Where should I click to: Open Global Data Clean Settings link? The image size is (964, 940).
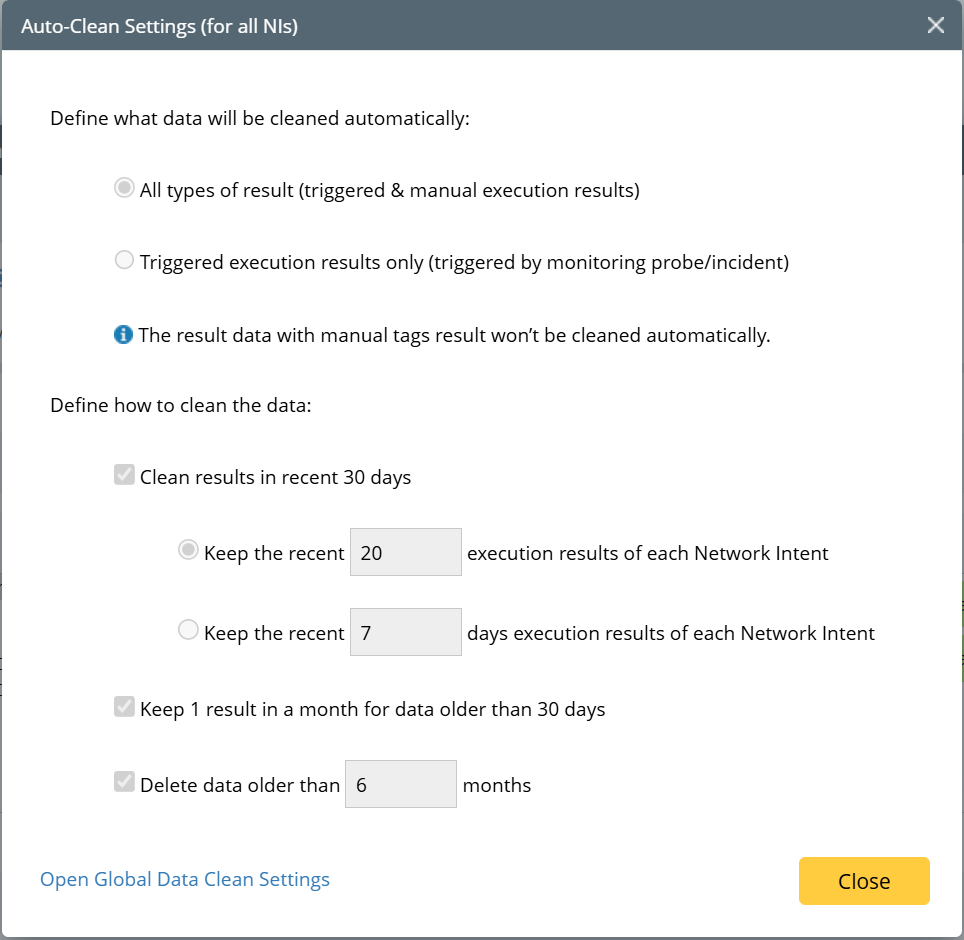click(185, 880)
